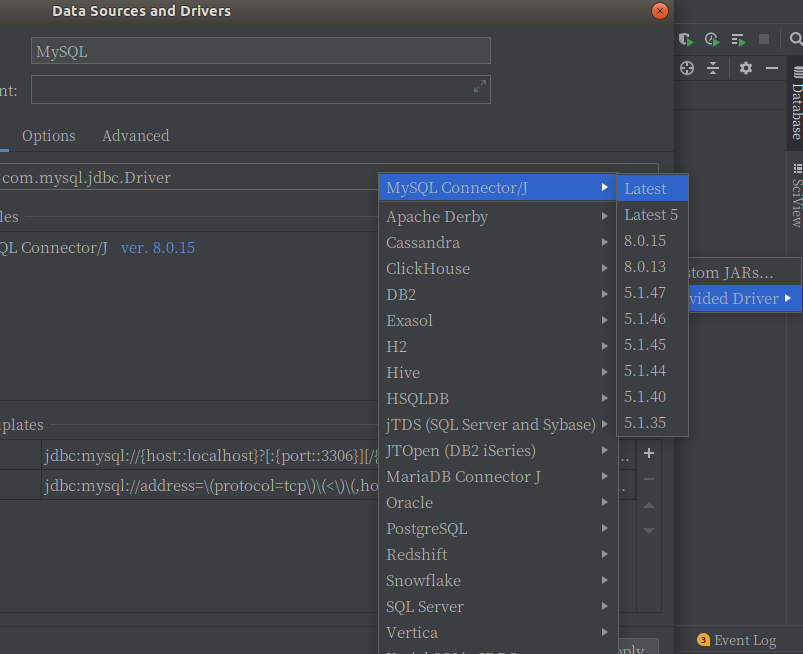803x654 pixels.
Task: Click the search magnifier icon
Action: [x=795, y=39]
